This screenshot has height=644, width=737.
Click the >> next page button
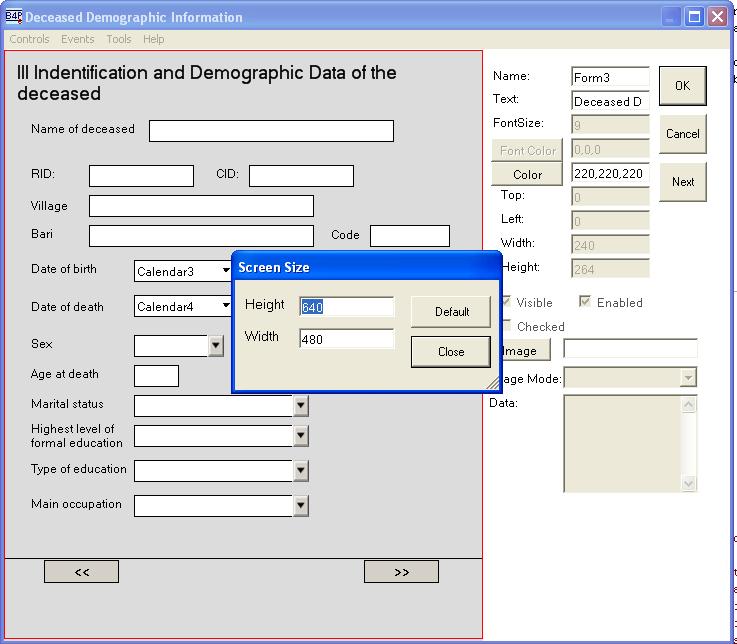[x=401, y=572]
